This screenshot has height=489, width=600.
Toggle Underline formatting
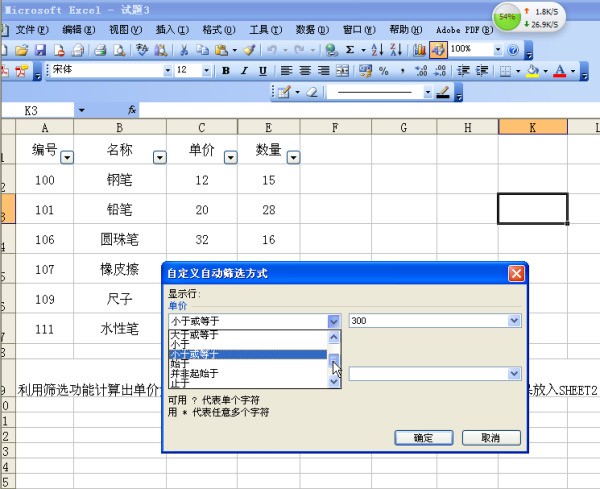pos(262,71)
